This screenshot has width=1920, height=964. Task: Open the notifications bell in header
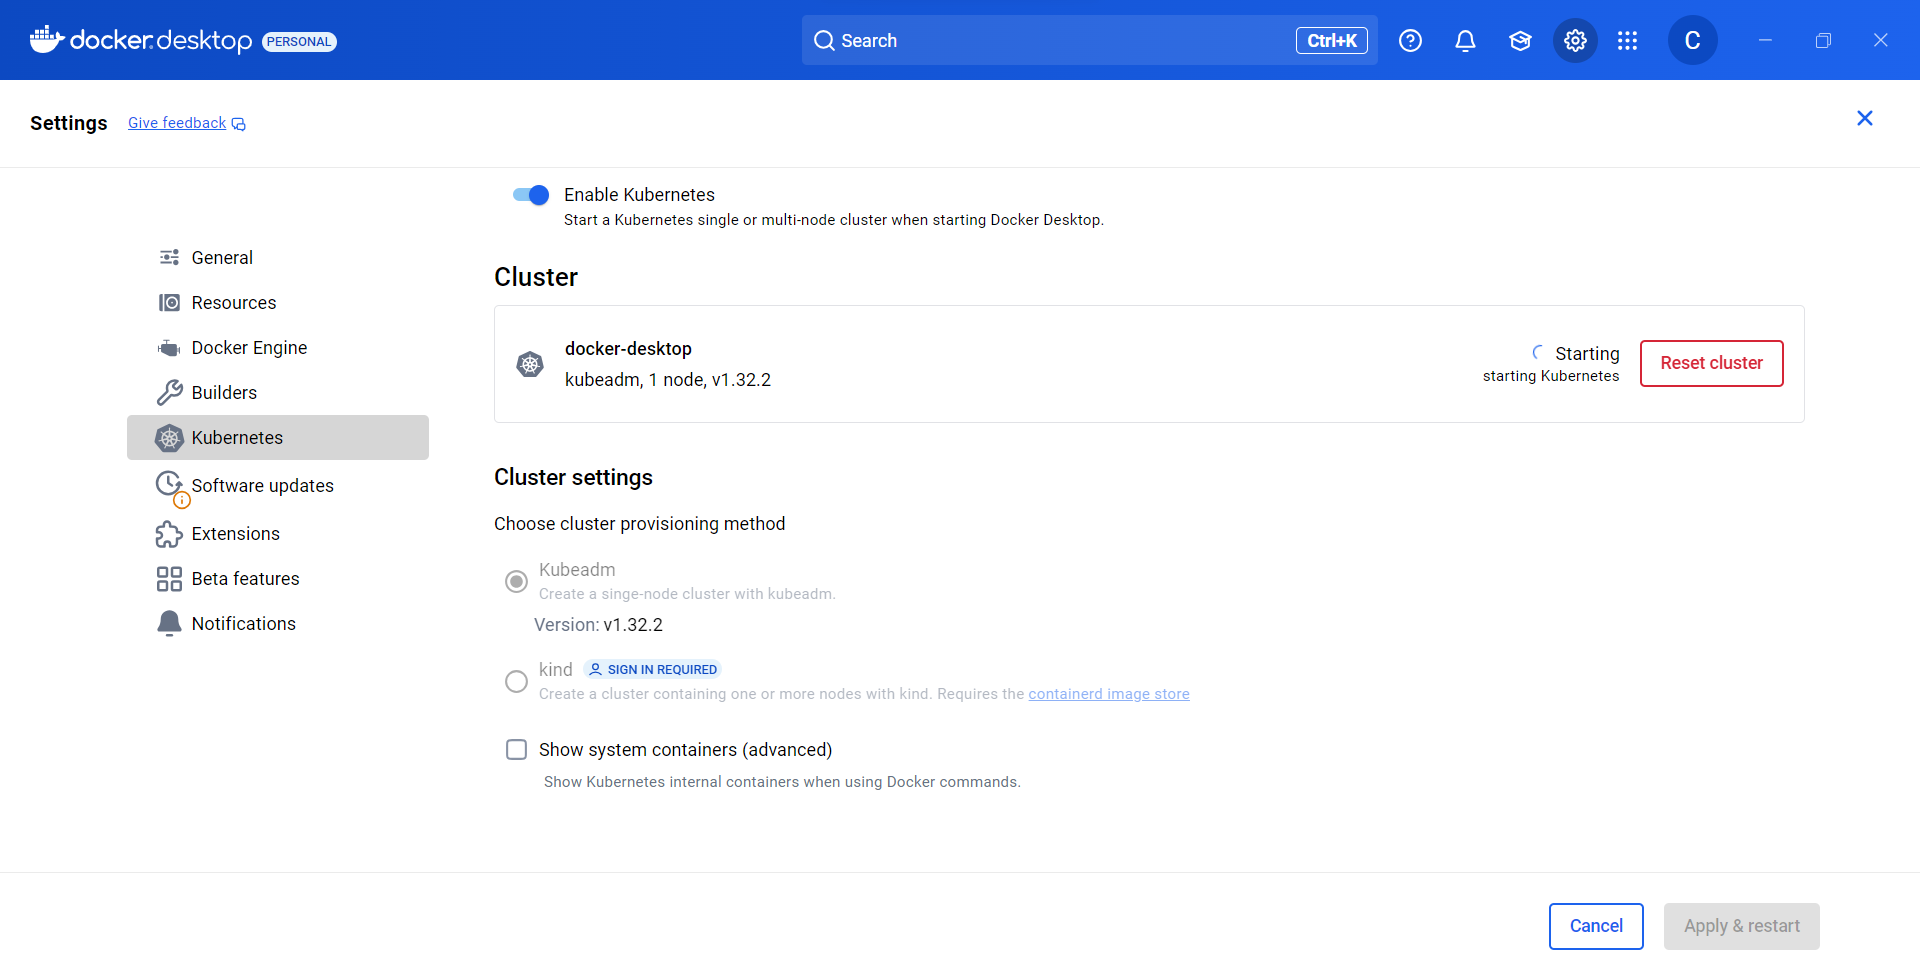pos(1465,40)
